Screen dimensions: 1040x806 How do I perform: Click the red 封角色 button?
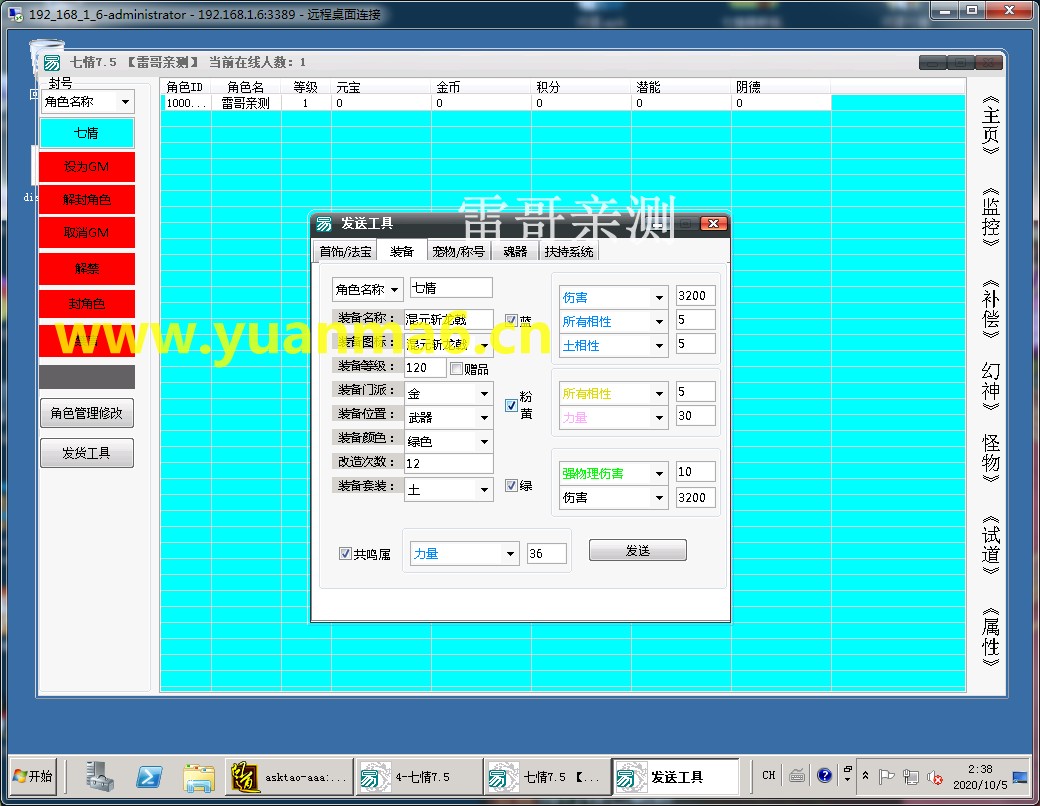tap(87, 304)
